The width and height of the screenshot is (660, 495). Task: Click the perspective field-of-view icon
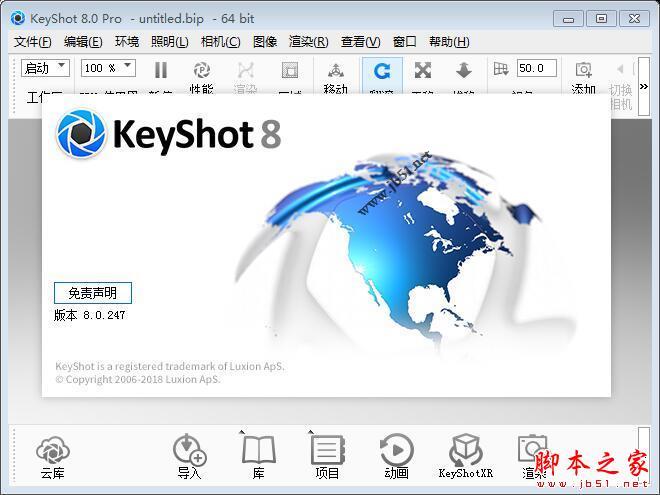[501, 69]
